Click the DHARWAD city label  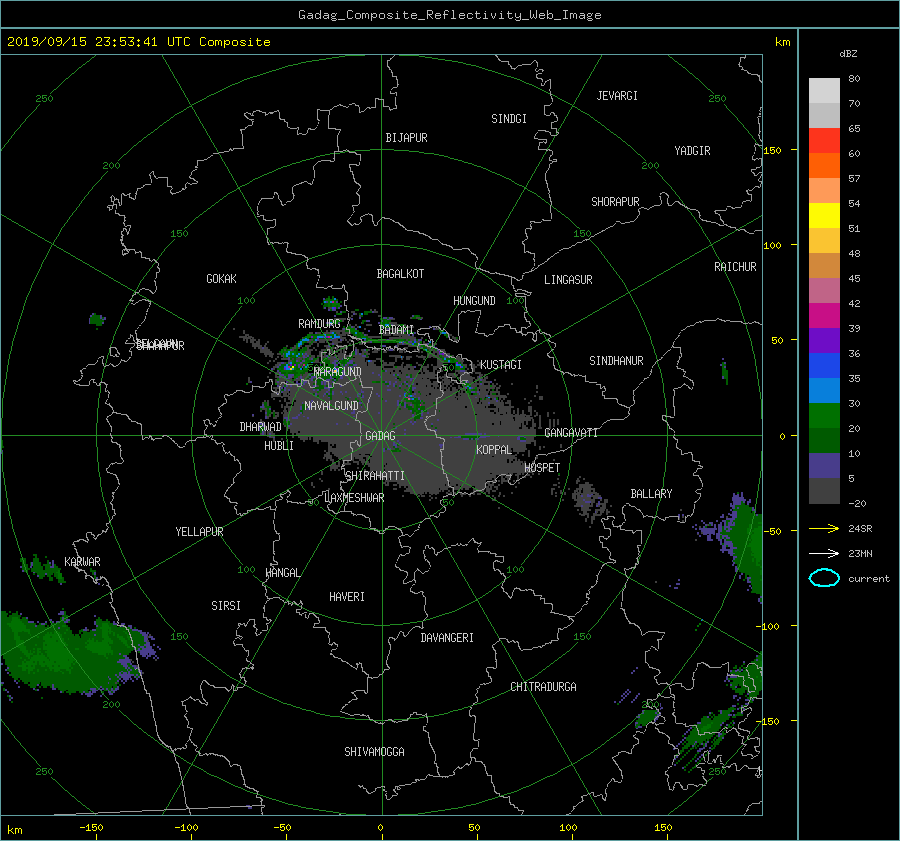261,427
